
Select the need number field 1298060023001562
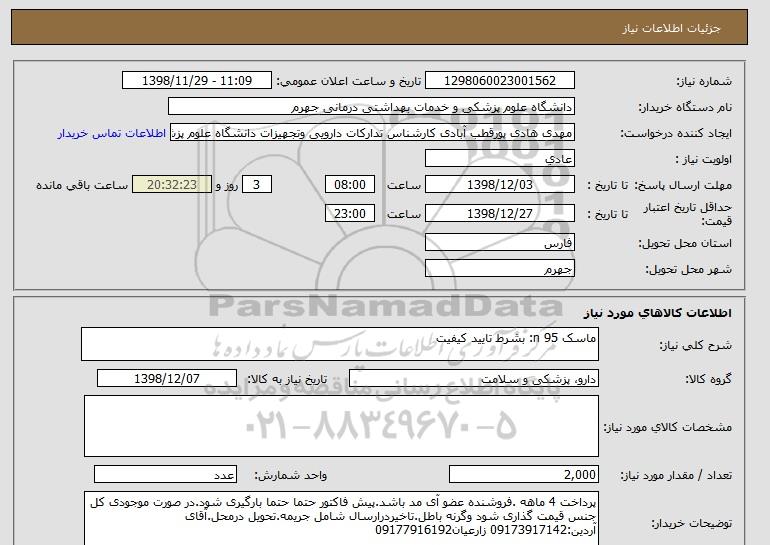tap(499, 81)
